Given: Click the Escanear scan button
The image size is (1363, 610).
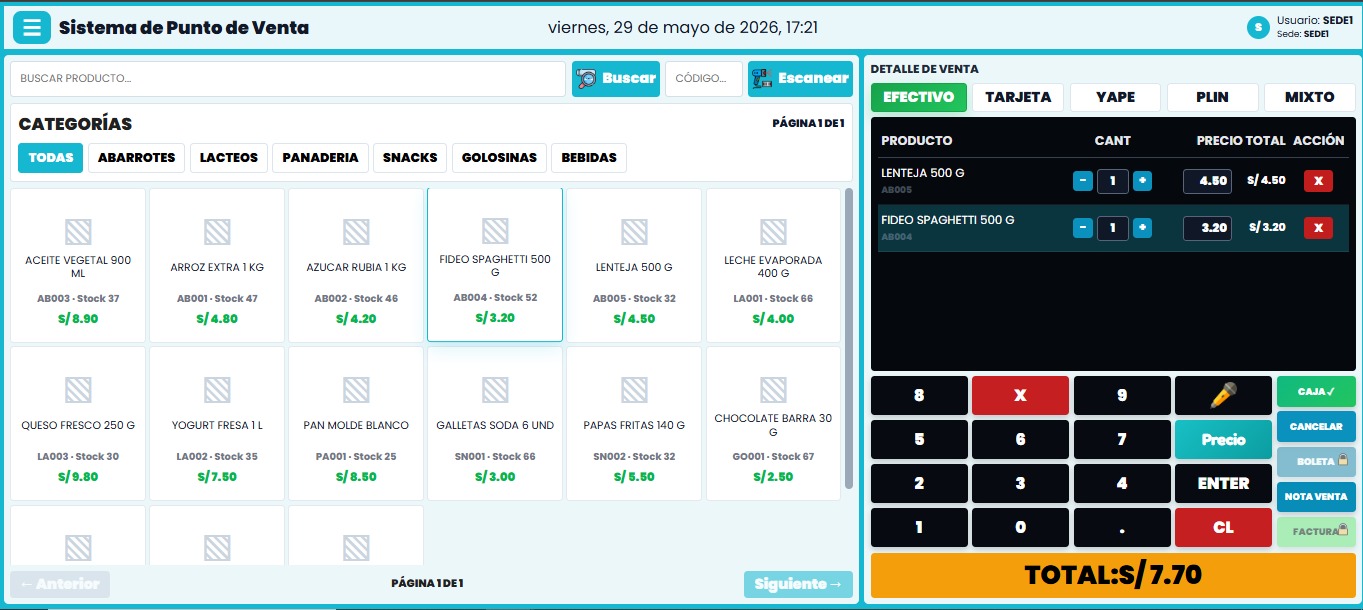Looking at the screenshot, I should click(x=800, y=79).
